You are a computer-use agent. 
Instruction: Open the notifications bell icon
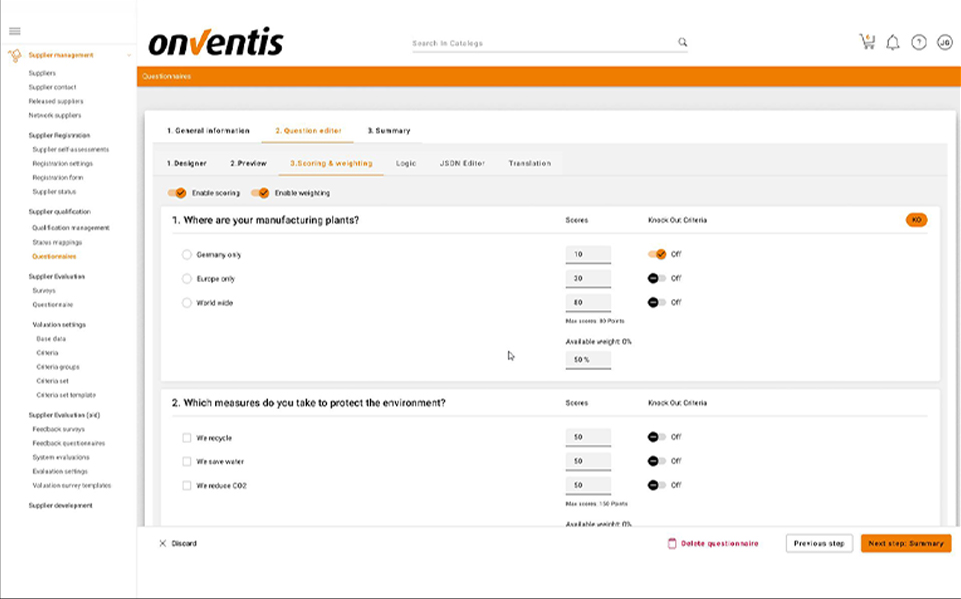[893, 42]
